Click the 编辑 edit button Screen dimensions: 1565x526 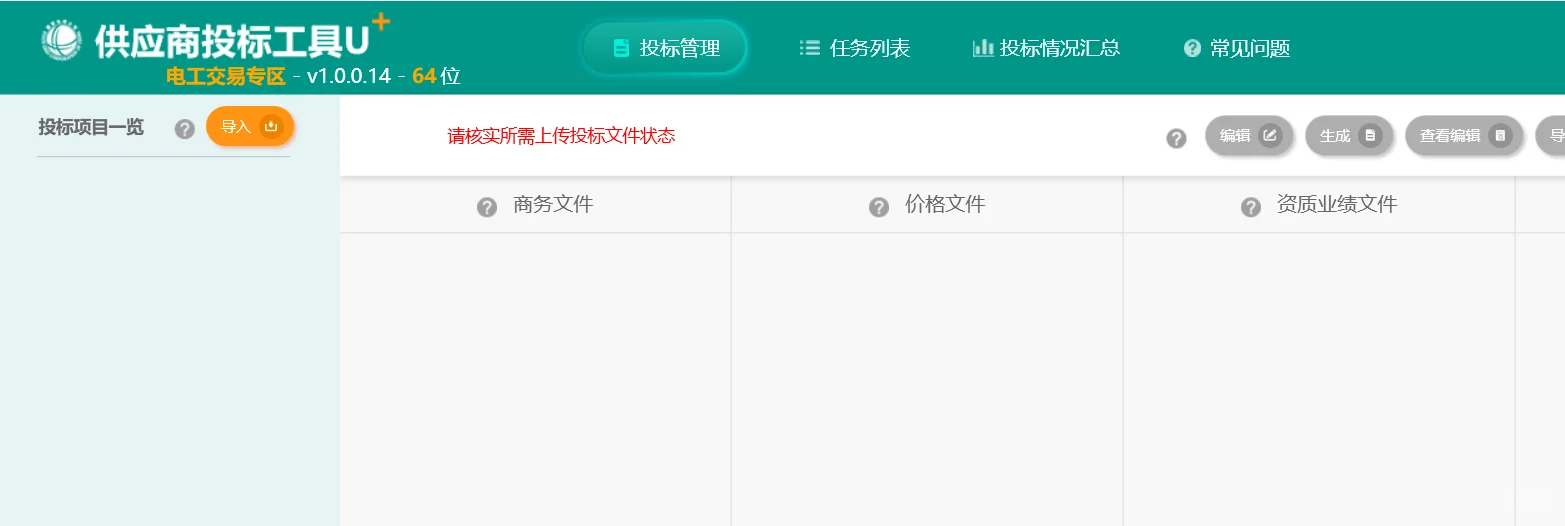[1249, 136]
